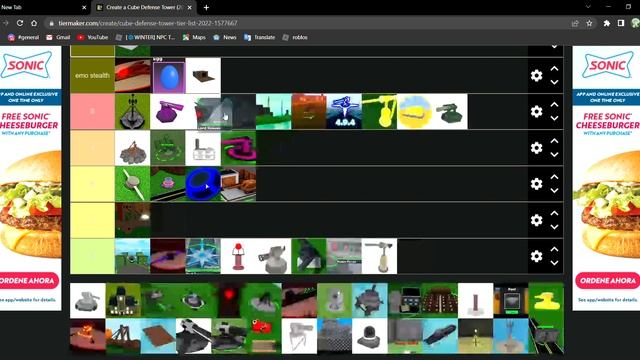Close the New Tab browser tab

[84, 7]
